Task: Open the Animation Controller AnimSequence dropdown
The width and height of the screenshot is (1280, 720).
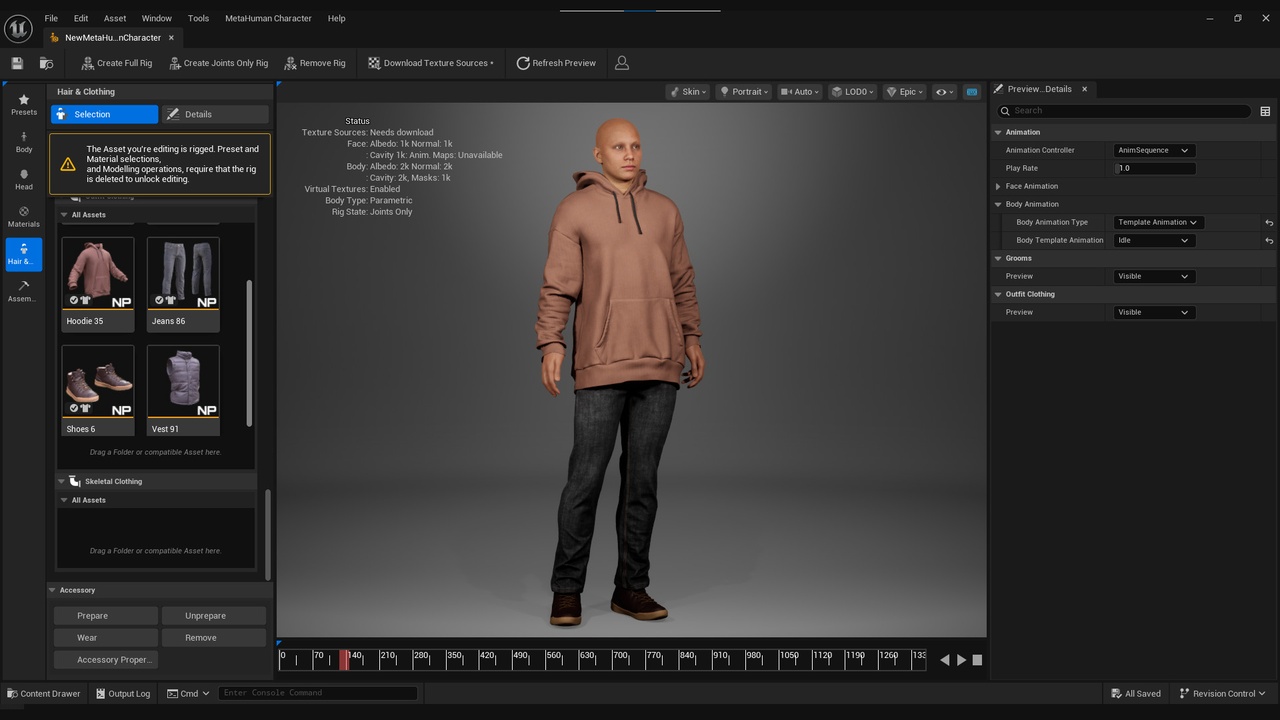Action: pos(1153,150)
